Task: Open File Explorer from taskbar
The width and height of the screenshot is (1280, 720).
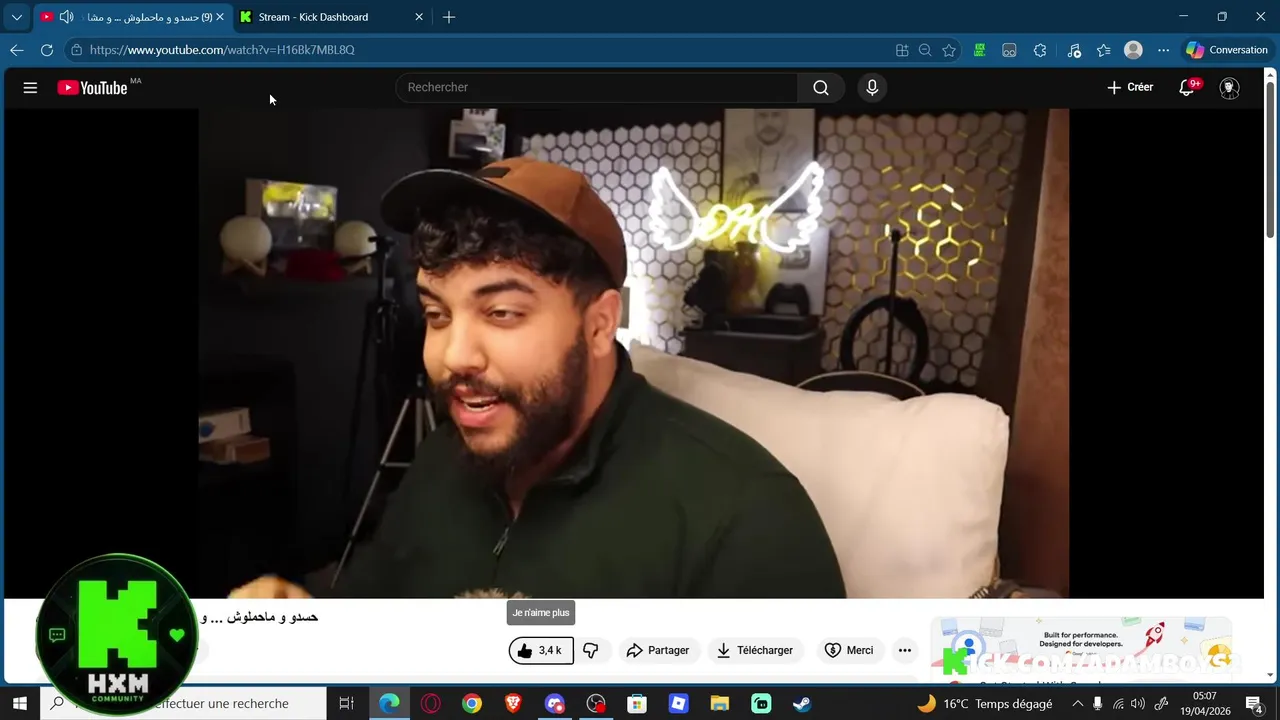Action: tap(719, 704)
